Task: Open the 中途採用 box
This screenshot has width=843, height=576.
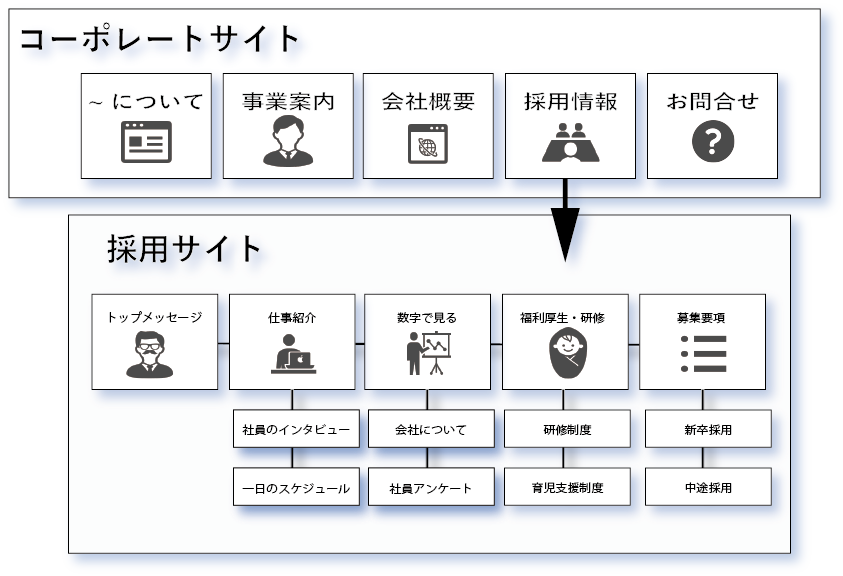Action: [x=708, y=488]
